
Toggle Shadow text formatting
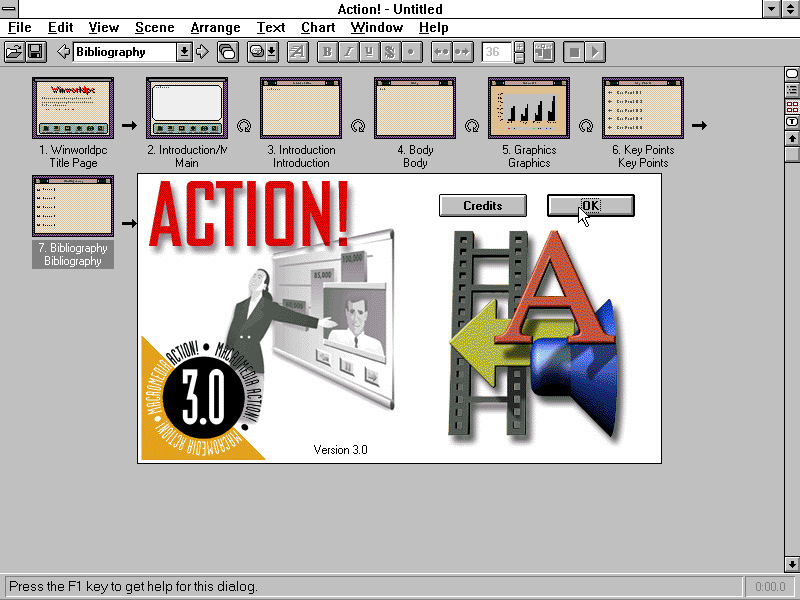[x=390, y=52]
